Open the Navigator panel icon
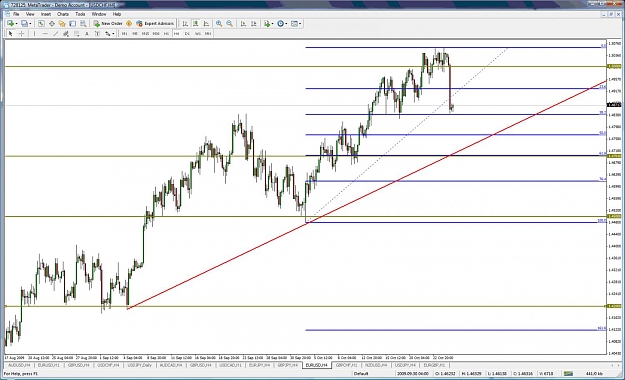 click(x=62, y=24)
